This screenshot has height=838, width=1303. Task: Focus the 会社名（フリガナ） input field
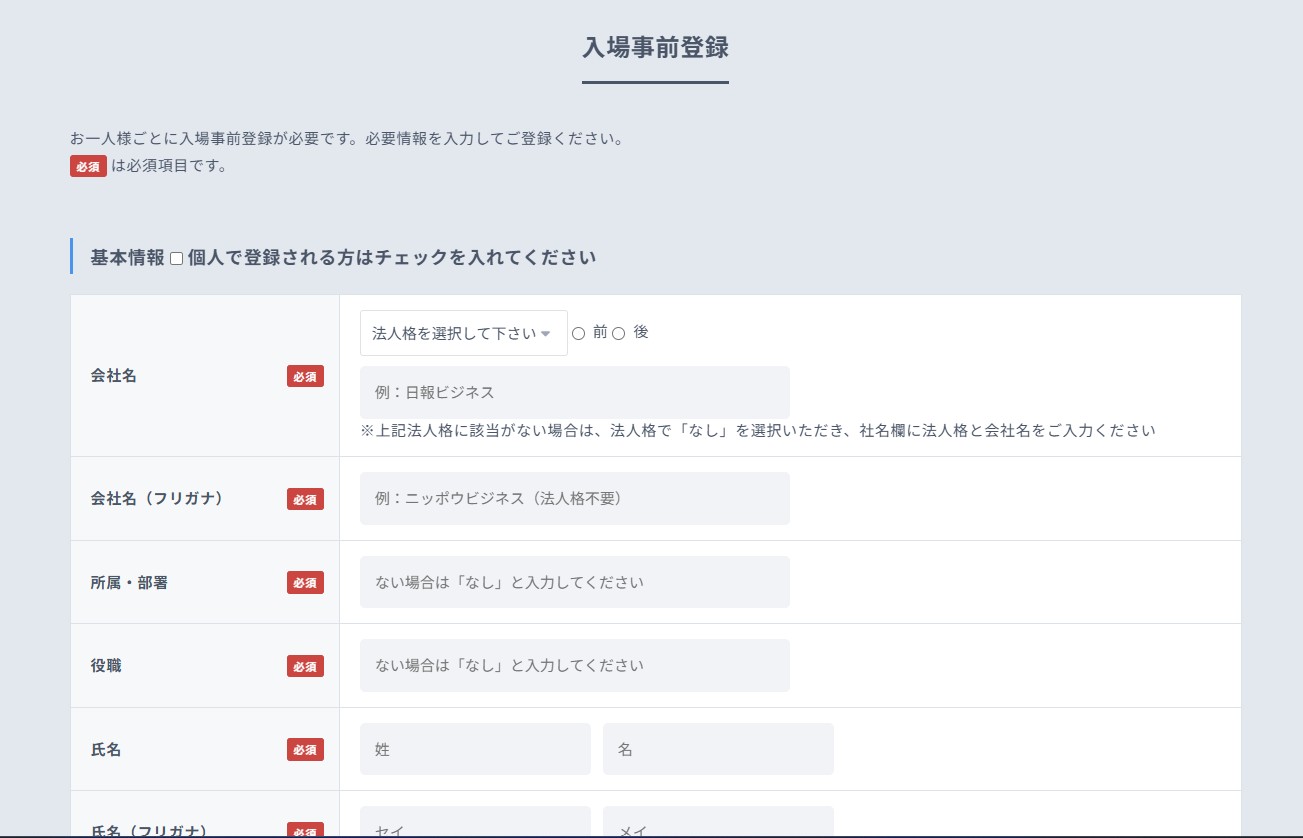point(574,498)
